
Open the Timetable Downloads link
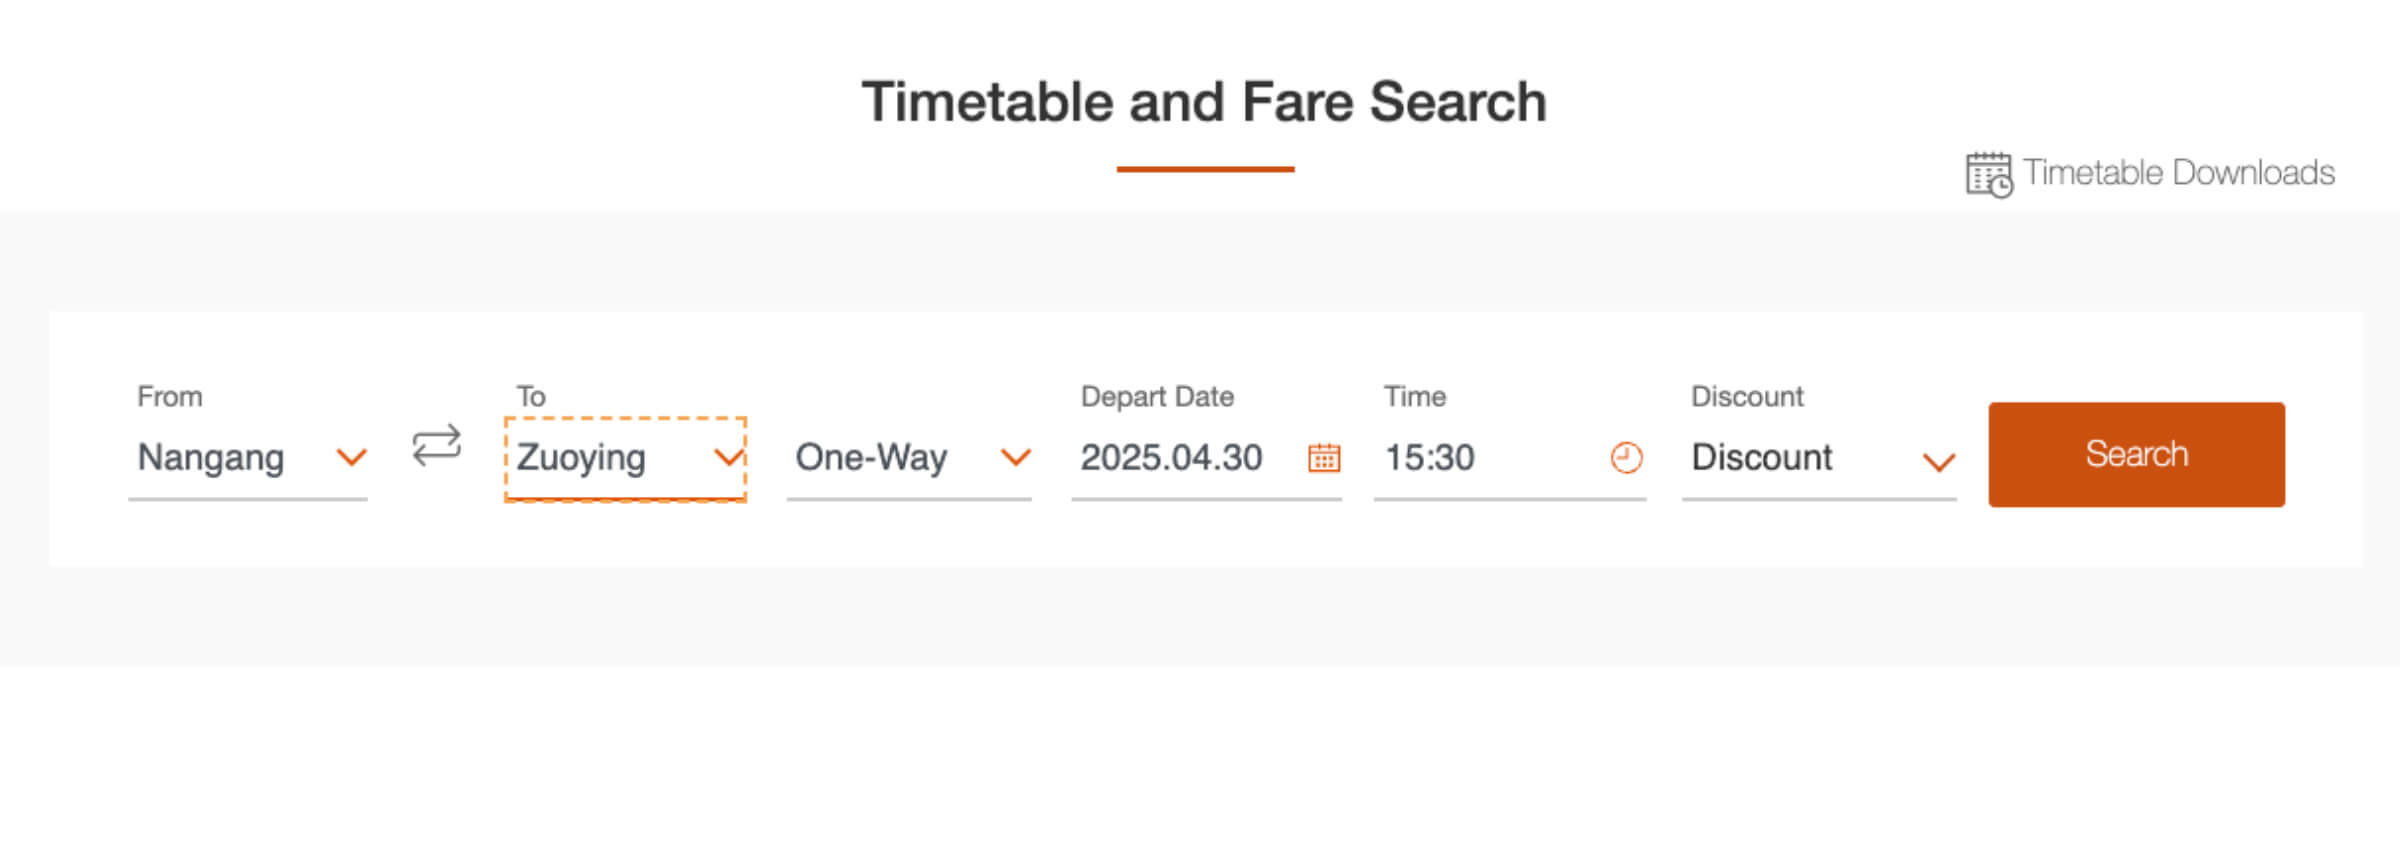pos(2150,174)
